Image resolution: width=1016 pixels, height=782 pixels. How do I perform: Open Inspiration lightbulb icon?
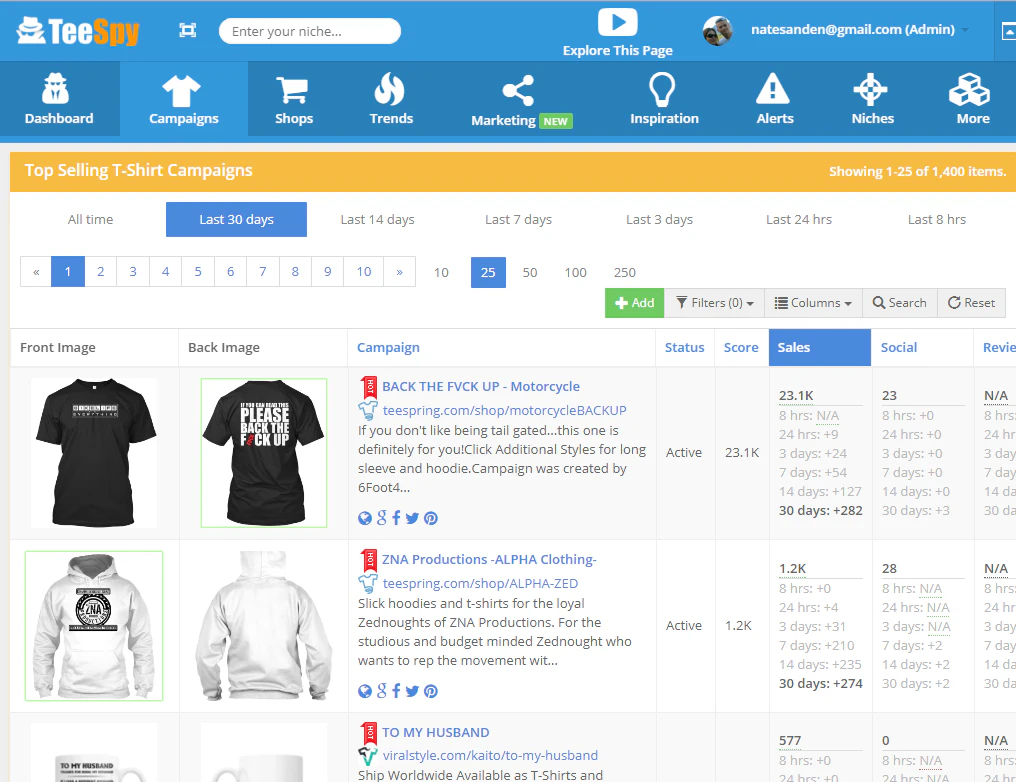point(662,89)
